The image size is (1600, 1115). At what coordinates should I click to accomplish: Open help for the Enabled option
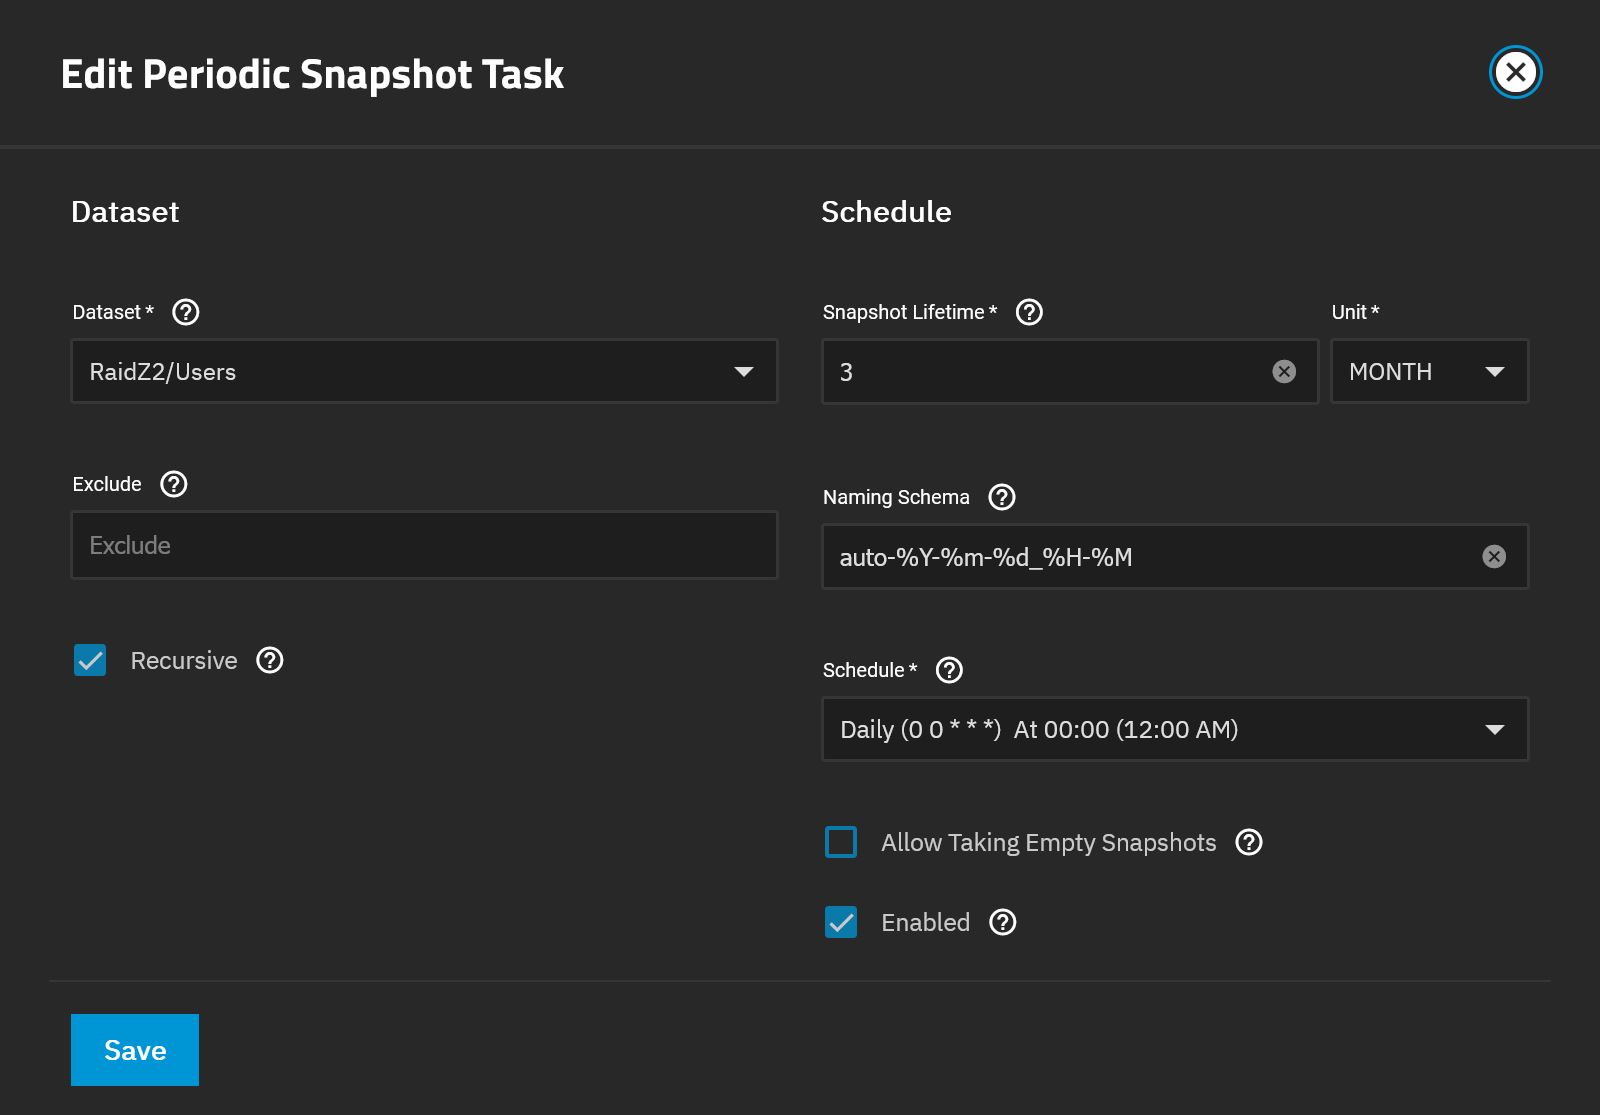pyautogui.click(x=1004, y=922)
